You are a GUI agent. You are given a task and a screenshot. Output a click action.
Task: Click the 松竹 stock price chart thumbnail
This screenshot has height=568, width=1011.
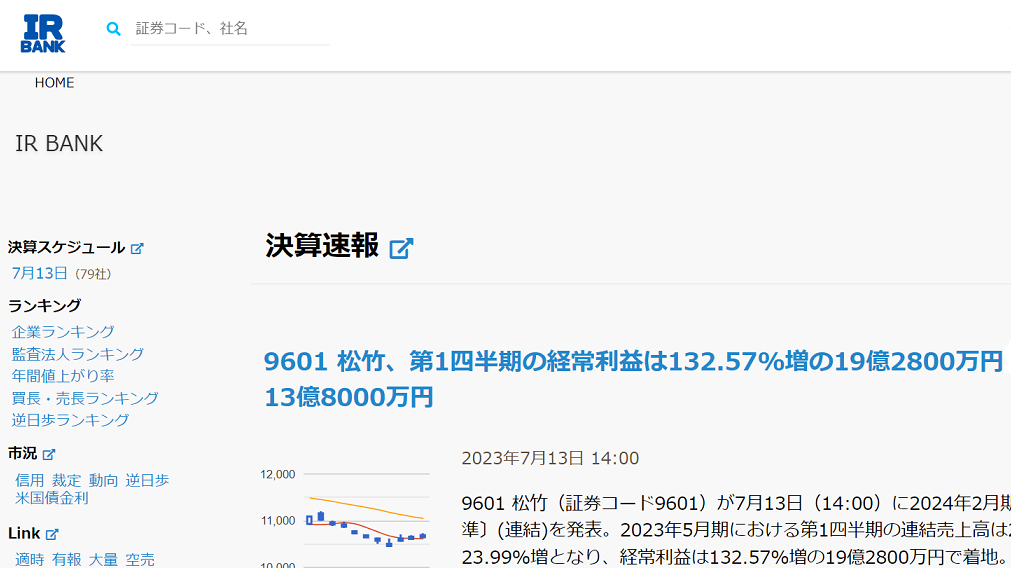pos(345,515)
